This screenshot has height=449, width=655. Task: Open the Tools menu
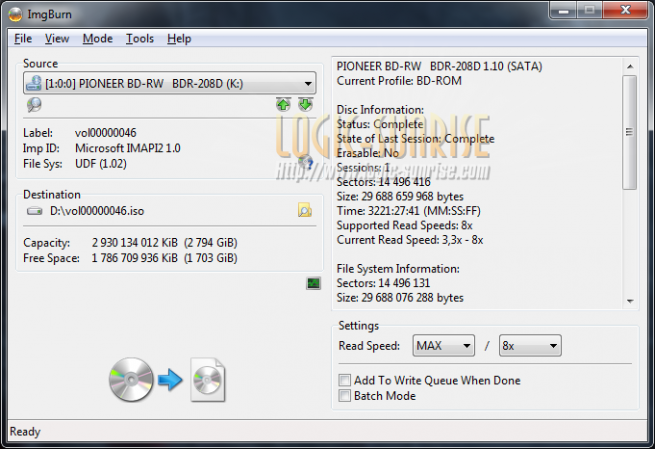[140, 39]
